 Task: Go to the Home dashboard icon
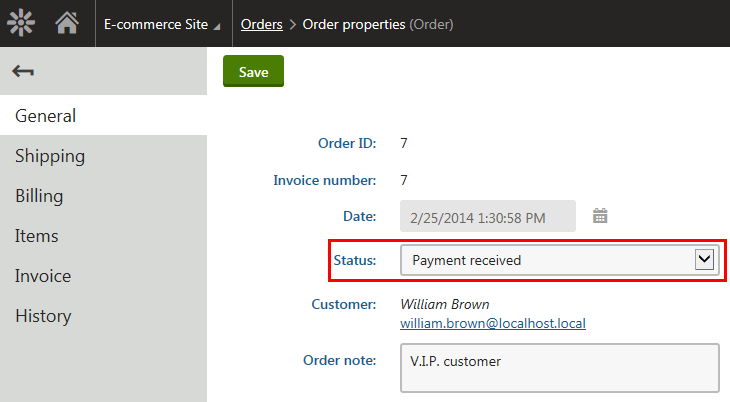(67, 22)
